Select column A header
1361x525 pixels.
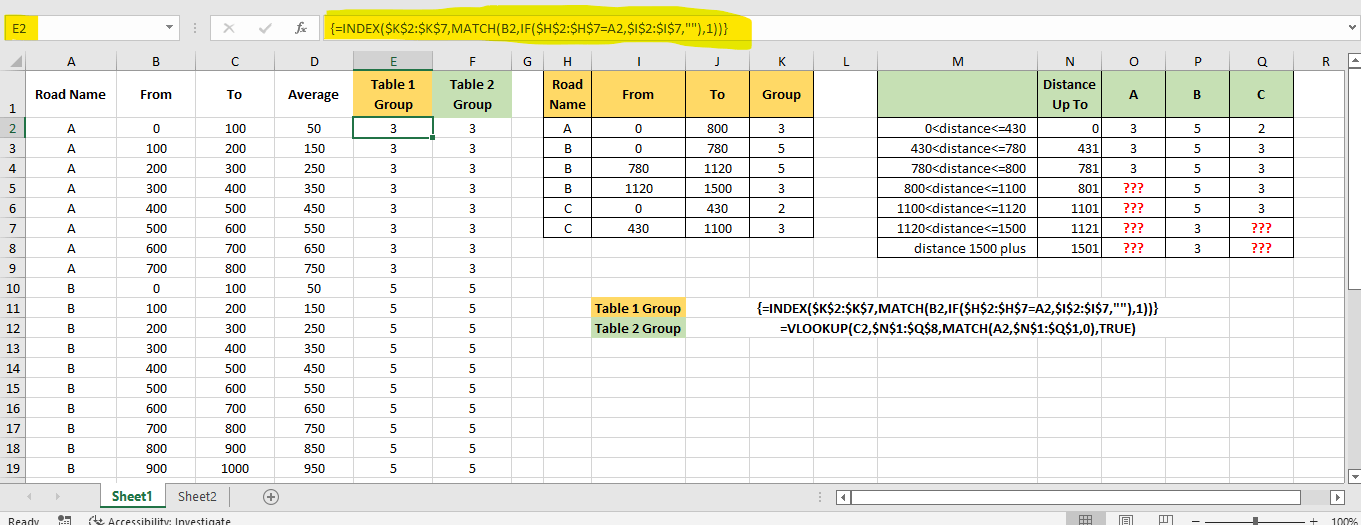click(70, 62)
